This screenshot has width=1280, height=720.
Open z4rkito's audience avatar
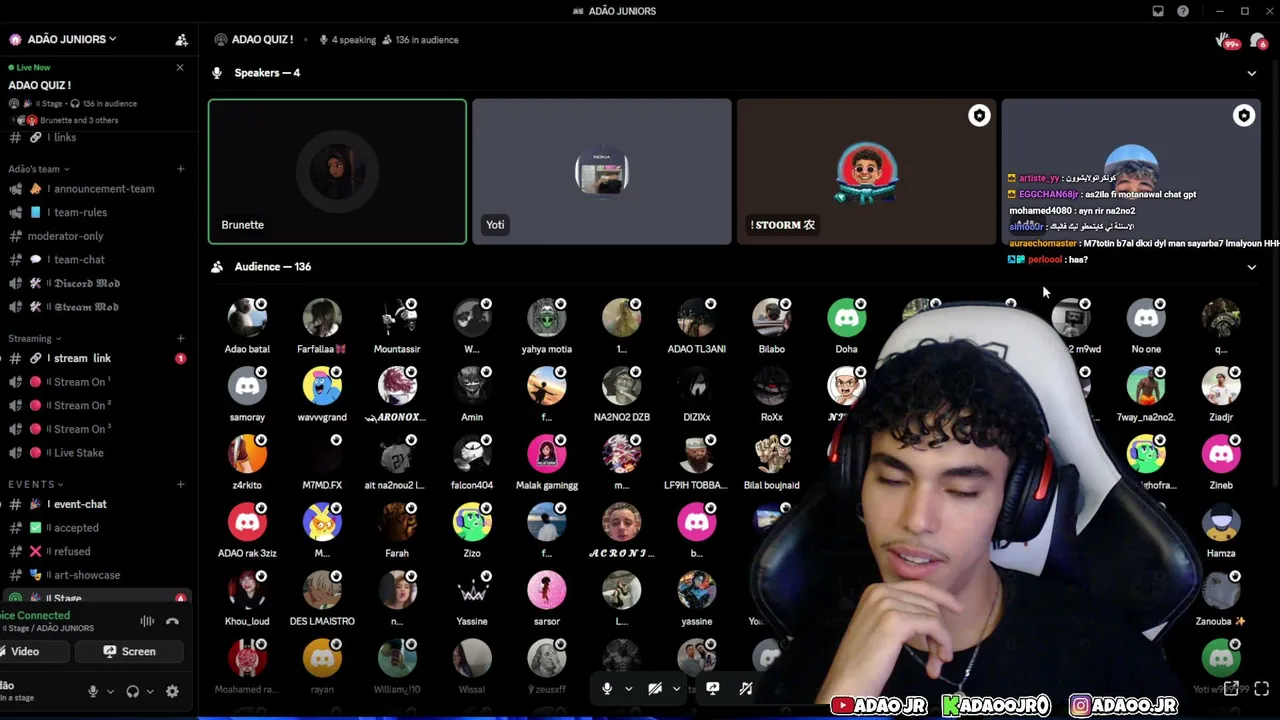pos(247,454)
